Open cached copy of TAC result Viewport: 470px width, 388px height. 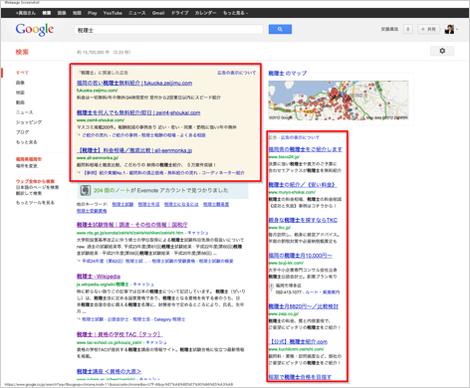157,342
